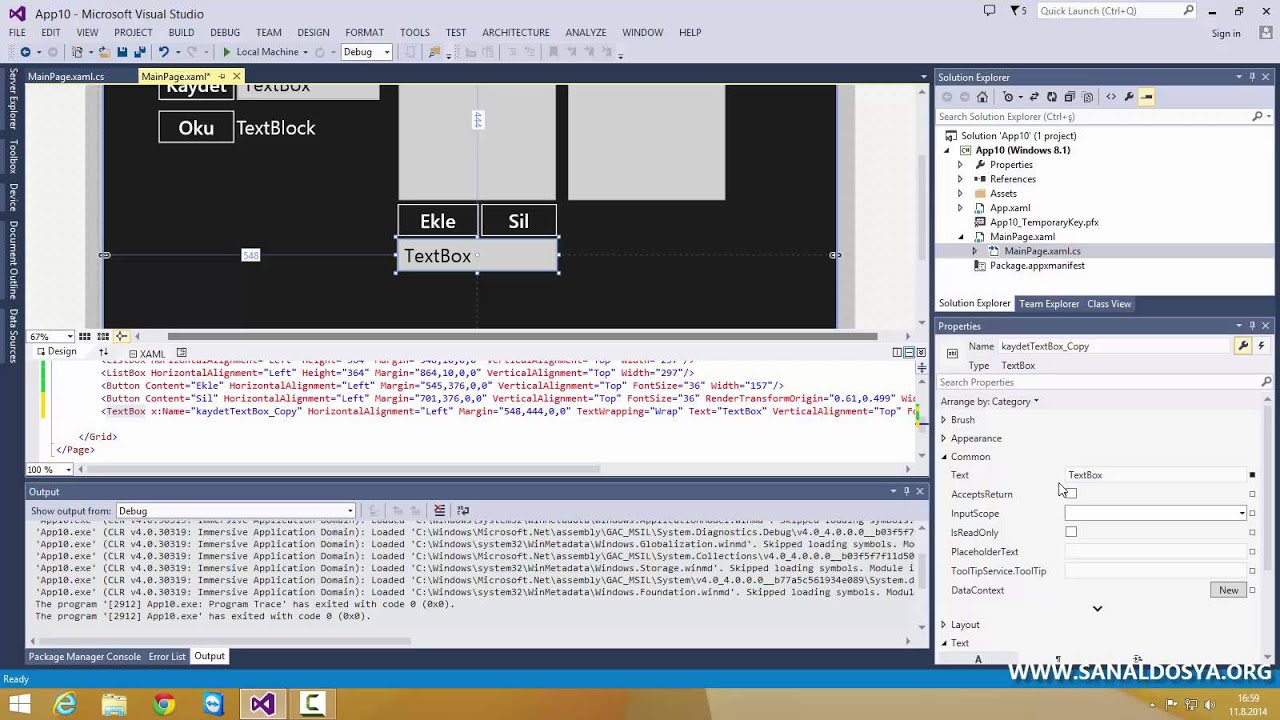1280x720 pixels.
Task: Open the ARCHITECTURE menu
Action: click(515, 33)
